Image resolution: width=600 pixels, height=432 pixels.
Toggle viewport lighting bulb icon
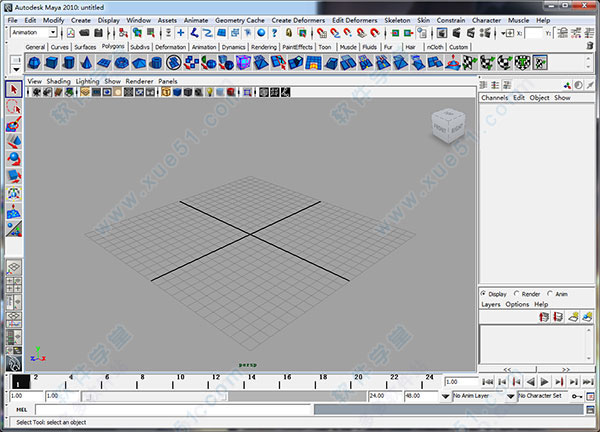pos(209,92)
